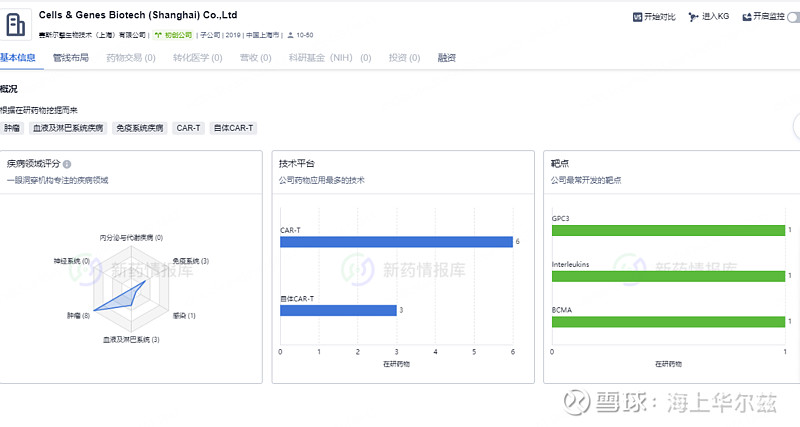Click the 进入KG graph icon
The image size is (800, 427).
pos(693,17)
